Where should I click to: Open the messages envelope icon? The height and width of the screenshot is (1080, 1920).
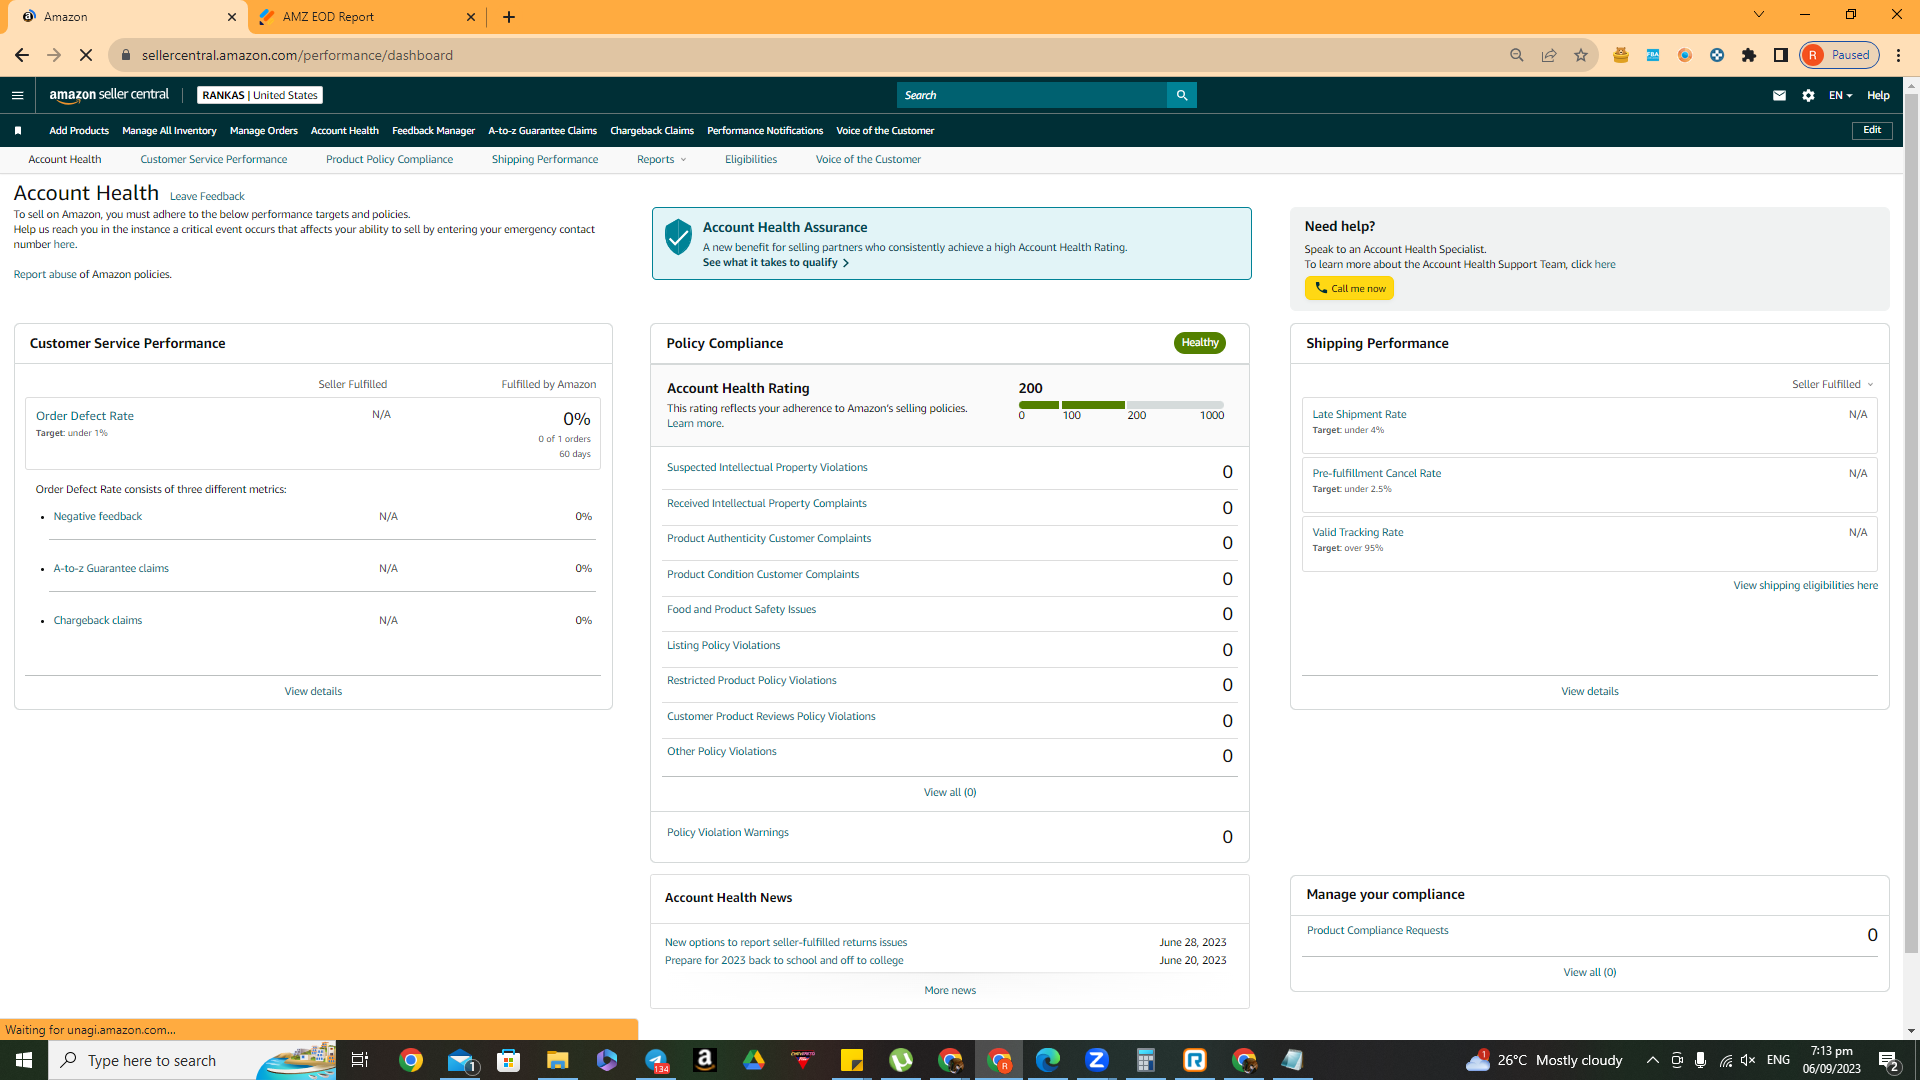pyautogui.click(x=1779, y=96)
